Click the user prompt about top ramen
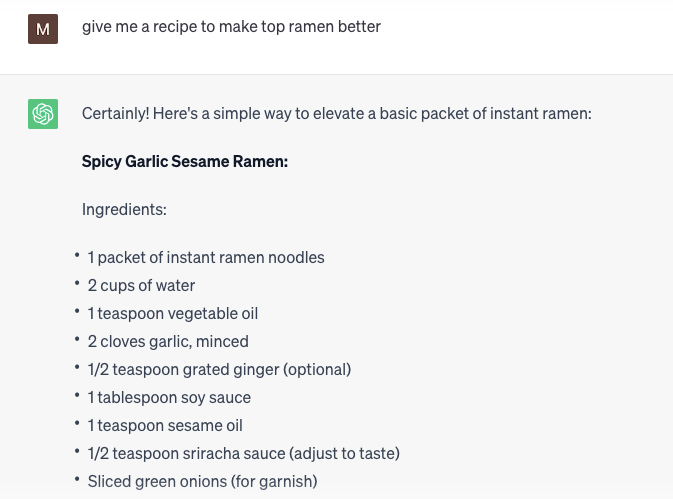This screenshot has height=499, width=673. (231, 27)
